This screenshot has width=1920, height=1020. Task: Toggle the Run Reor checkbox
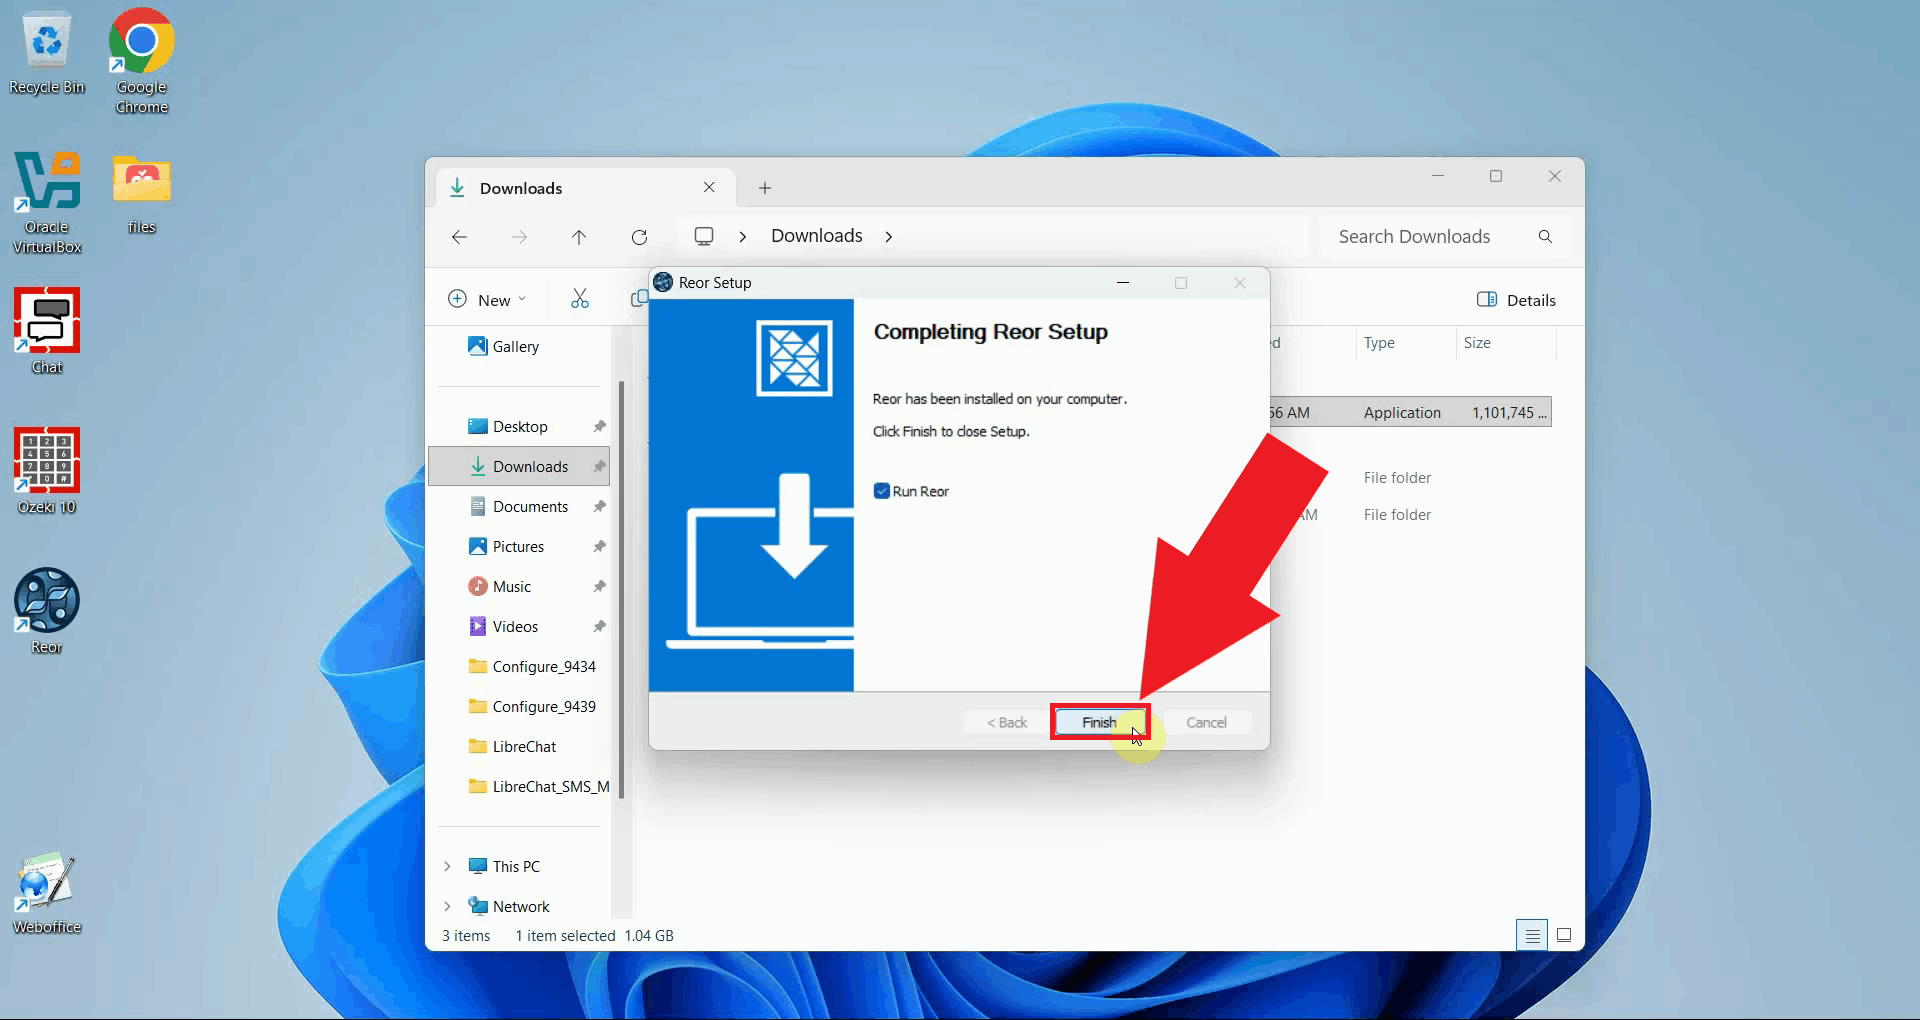pos(882,491)
